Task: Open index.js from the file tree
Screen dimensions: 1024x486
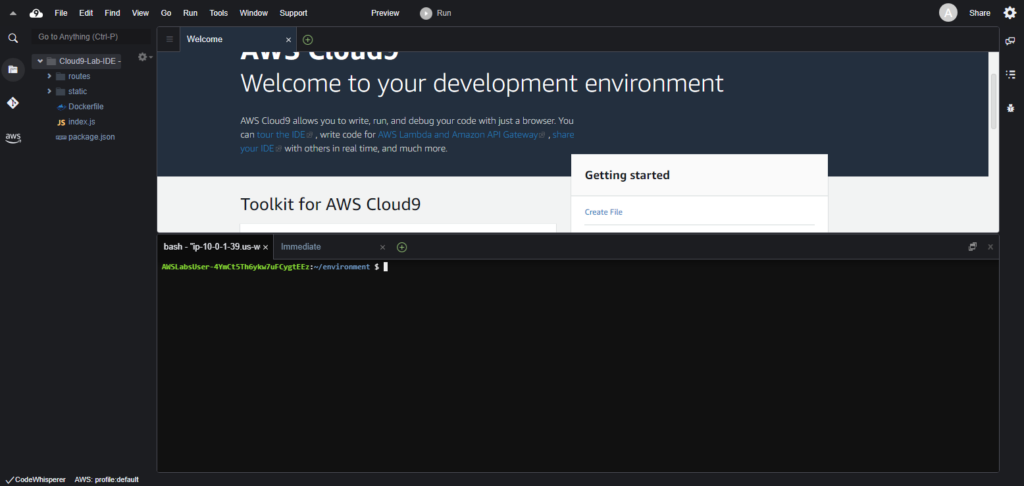Action: pyautogui.click(x=82, y=122)
